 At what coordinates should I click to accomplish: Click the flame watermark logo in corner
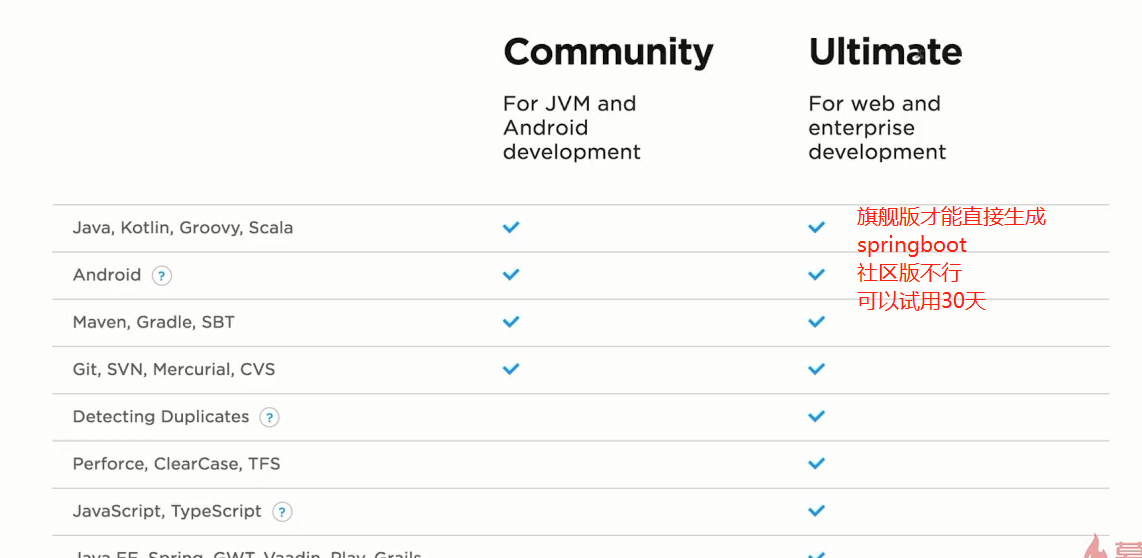(1094, 546)
